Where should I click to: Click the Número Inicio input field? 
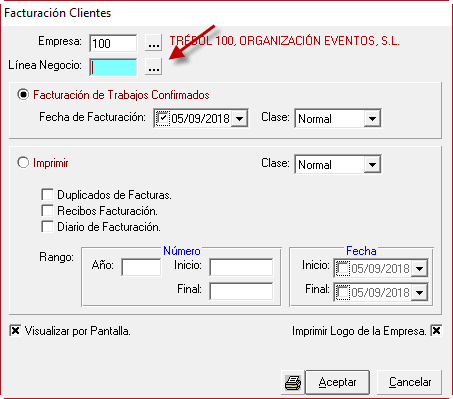pos(241,268)
